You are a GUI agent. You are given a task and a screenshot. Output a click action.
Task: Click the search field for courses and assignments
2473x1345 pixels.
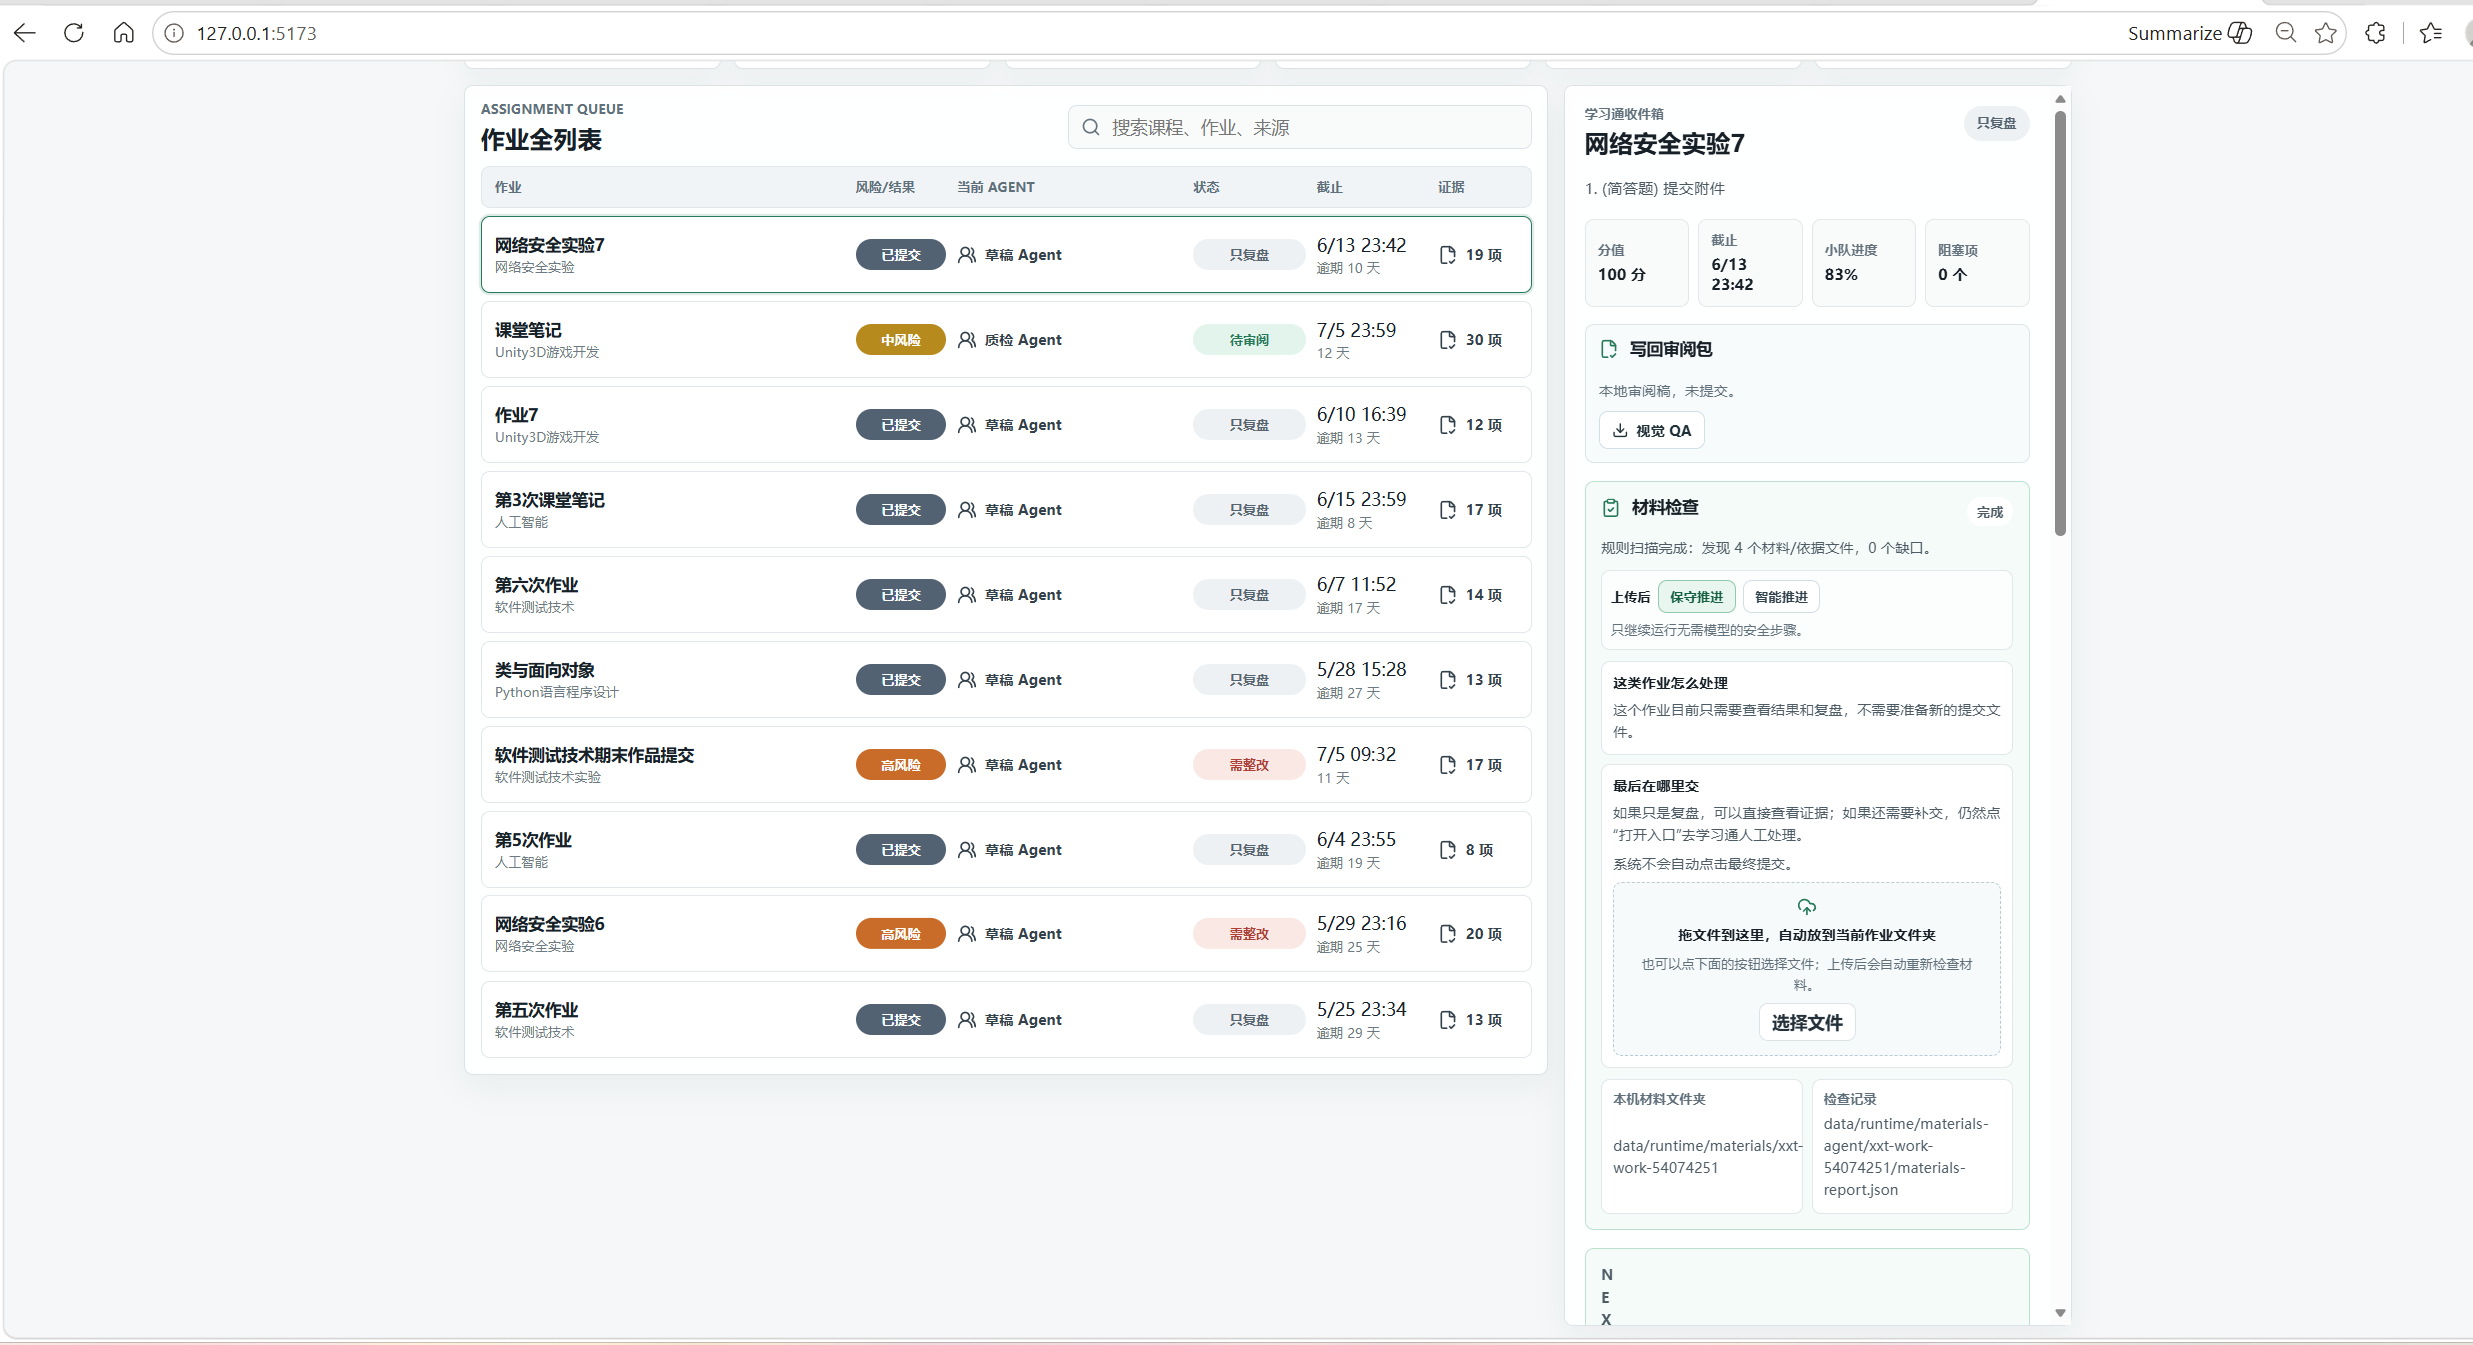(x=1299, y=127)
